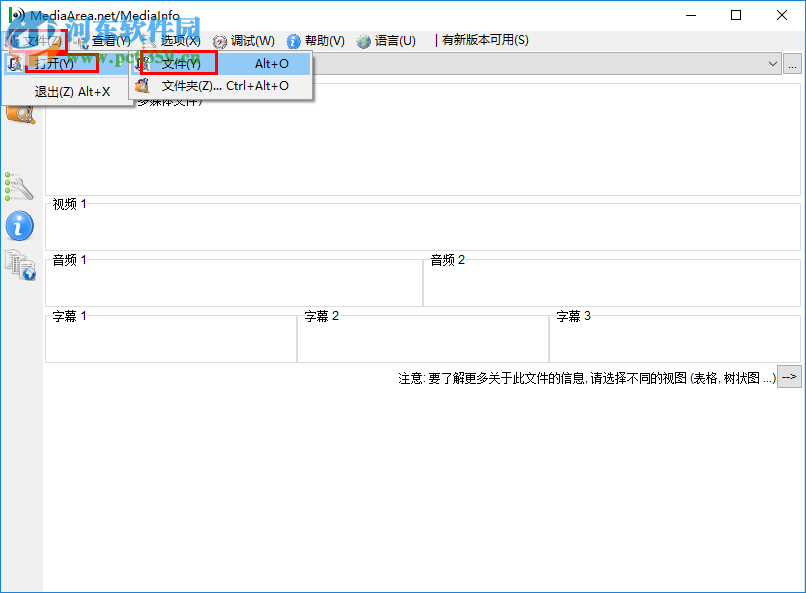Image resolution: width=806 pixels, height=593 pixels.
Task: Click the blue info About icon in sidebar
Action: (21, 226)
